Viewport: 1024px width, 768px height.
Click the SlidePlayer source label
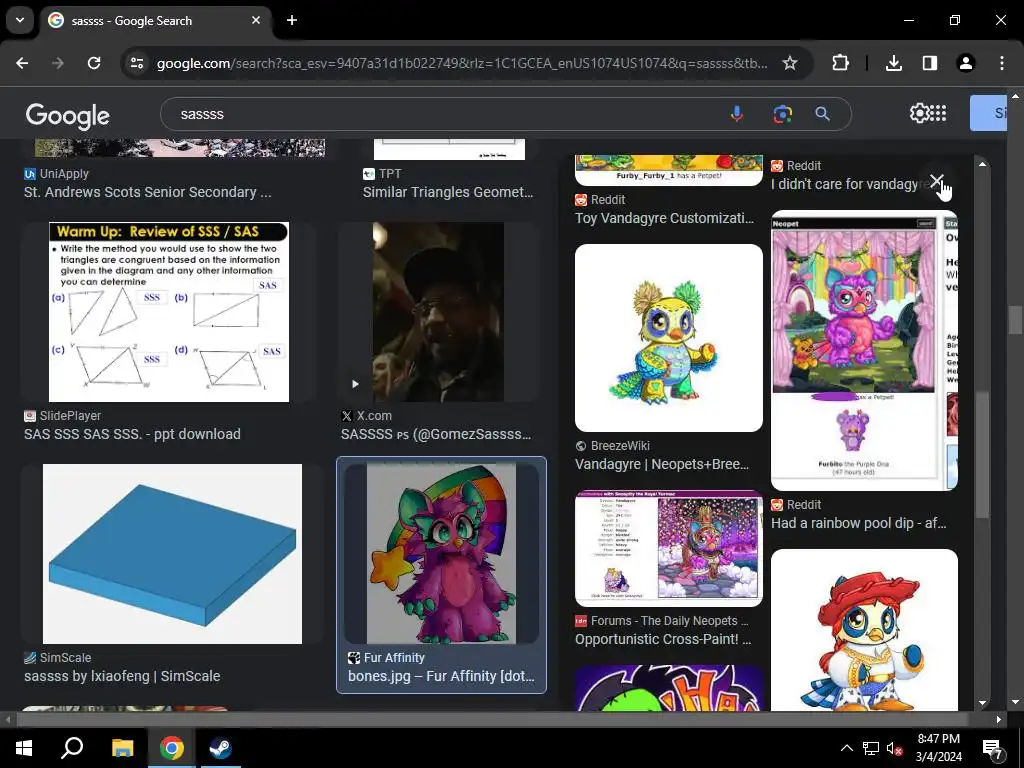click(x=63, y=416)
